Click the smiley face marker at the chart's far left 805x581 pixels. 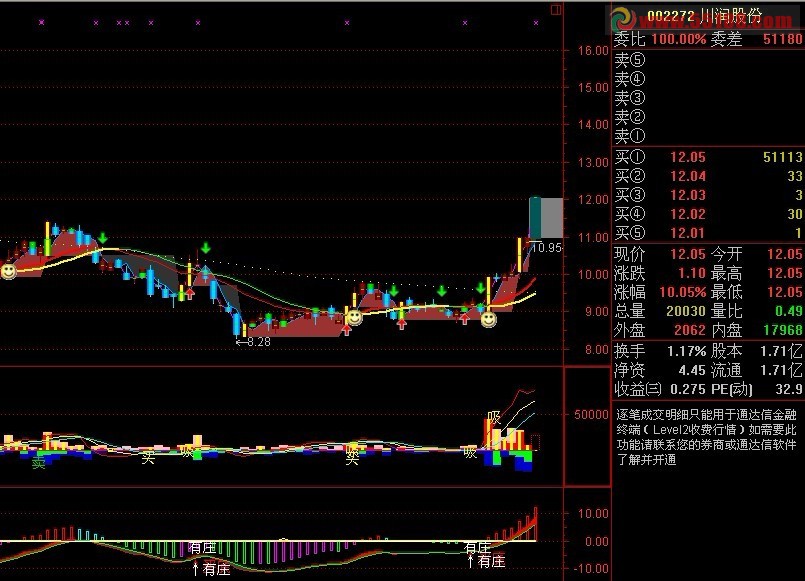(8, 271)
